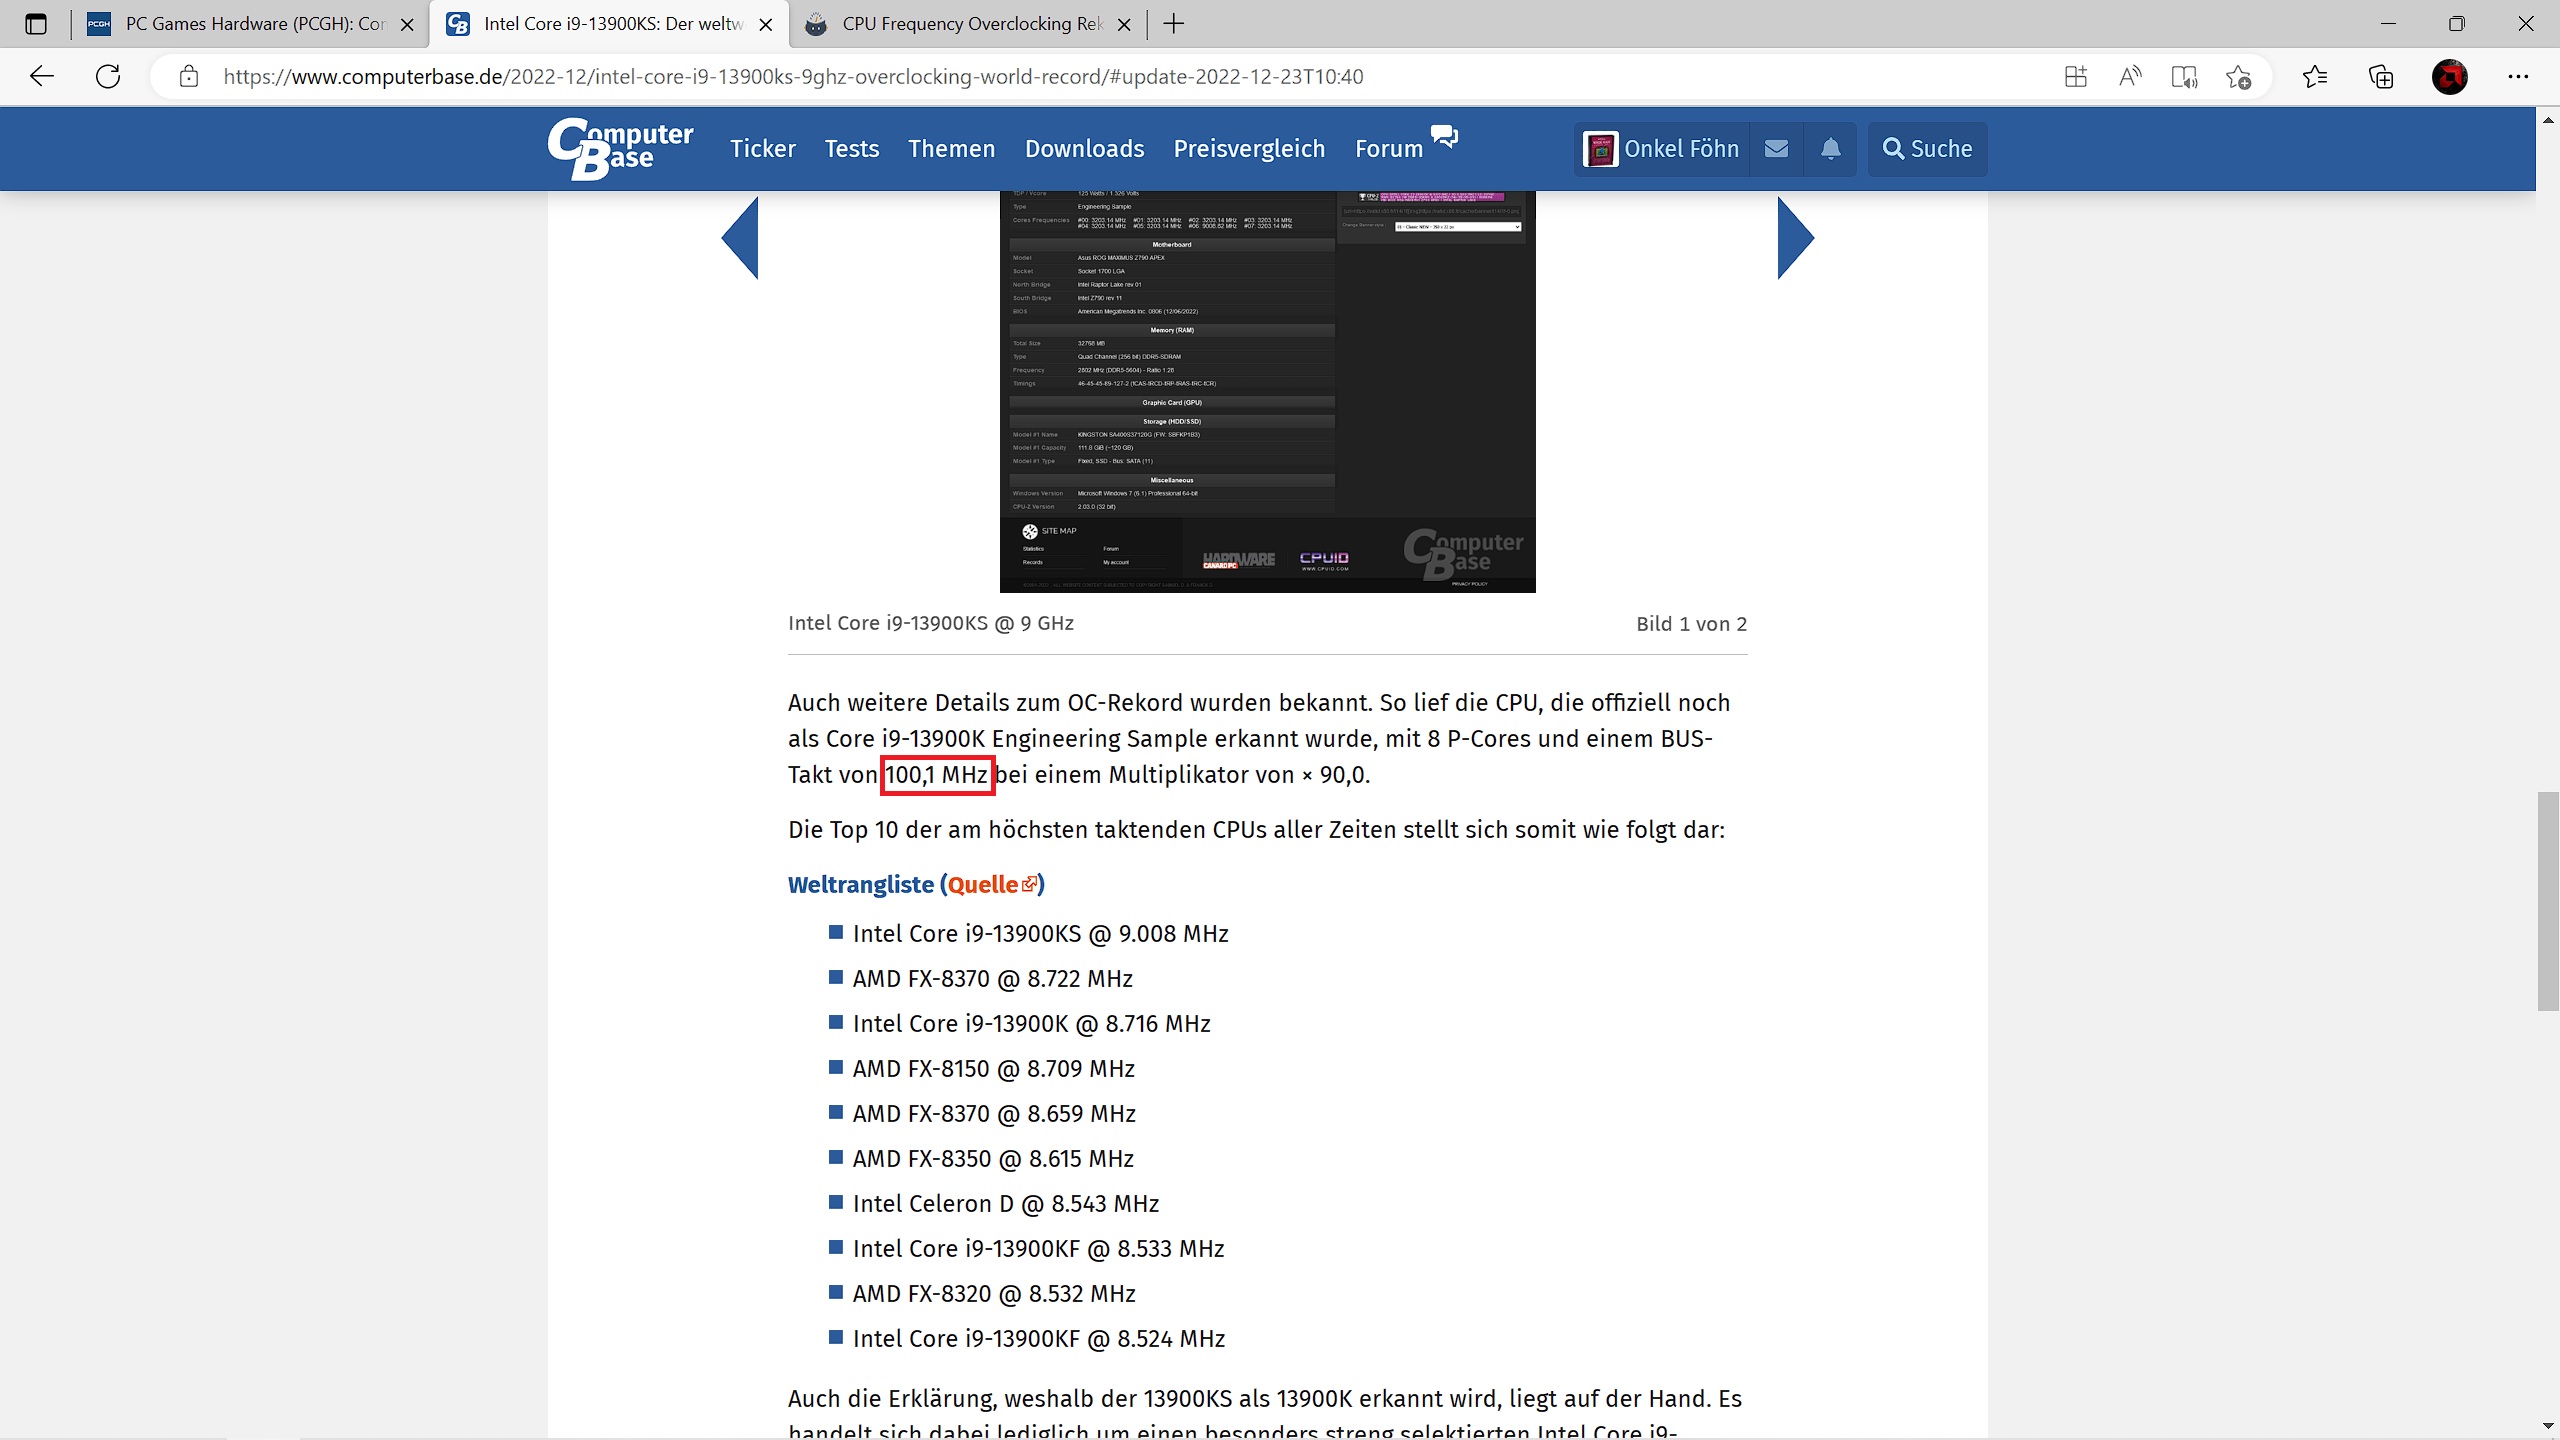Switch to PC Games Hardware tab

pyautogui.click(x=250, y=24)
